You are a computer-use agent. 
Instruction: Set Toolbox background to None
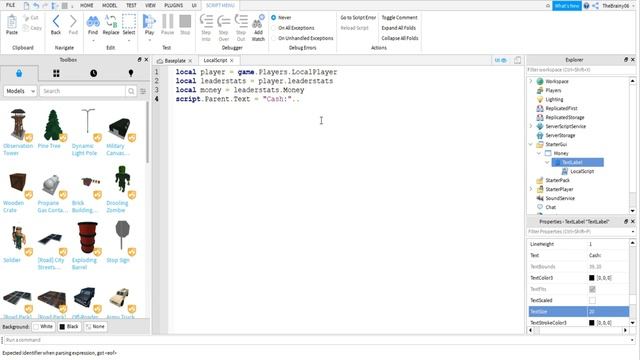click(x=96, y=327)
